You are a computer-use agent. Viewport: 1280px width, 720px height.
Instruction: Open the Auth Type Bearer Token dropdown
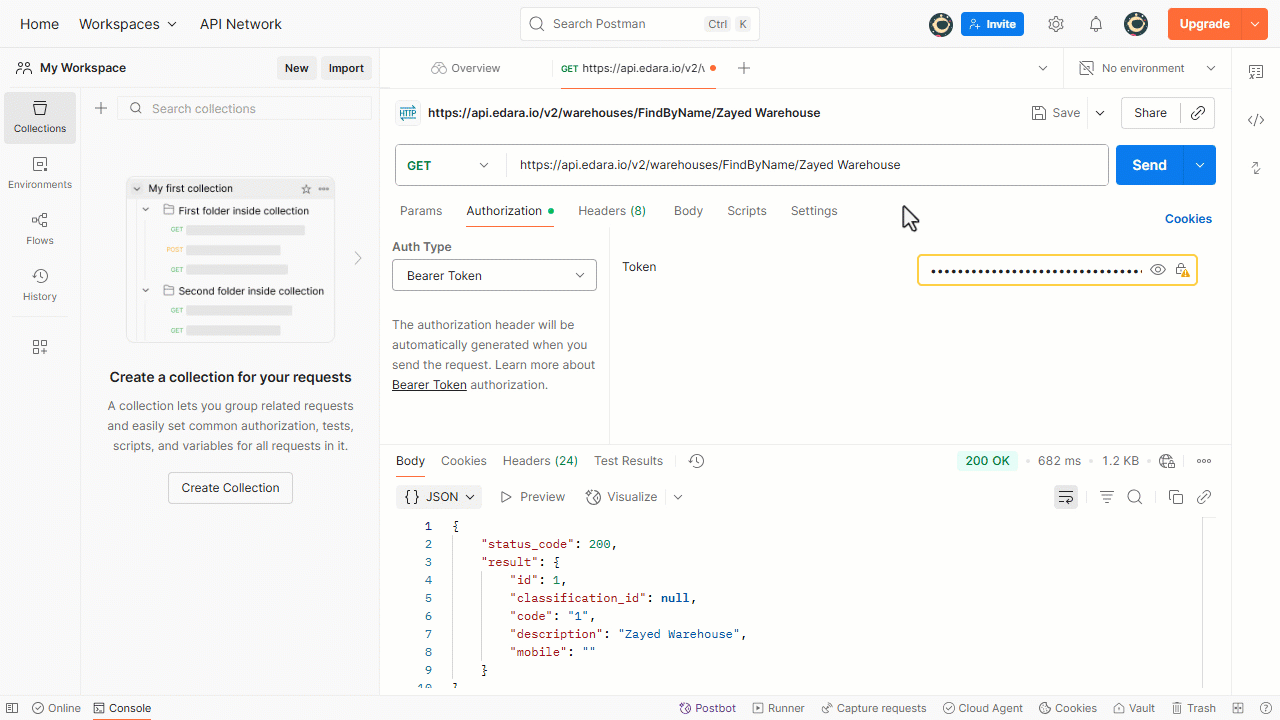pyautogui.click(x=494, y=275)
